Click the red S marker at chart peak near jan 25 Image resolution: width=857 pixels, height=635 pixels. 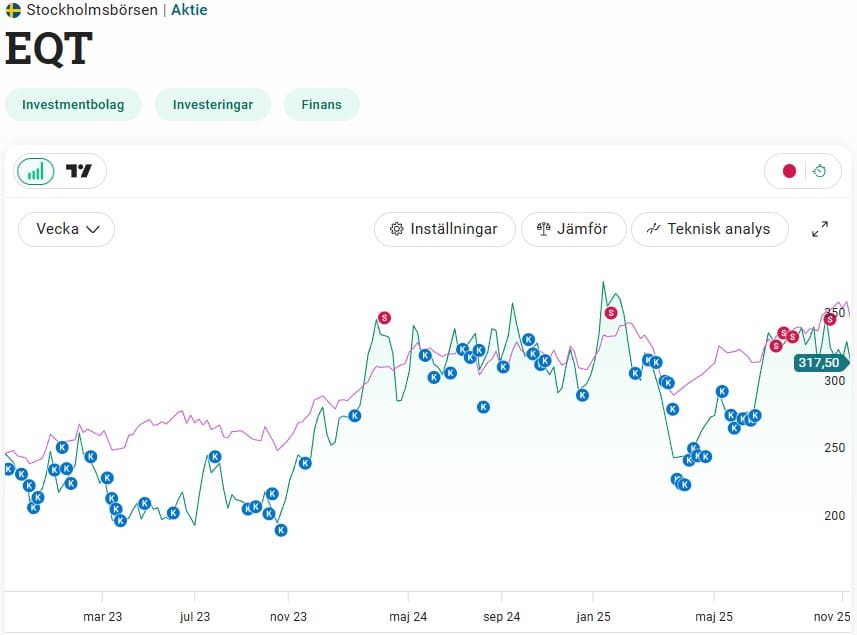pyautogui.click(x=611, y=313)
